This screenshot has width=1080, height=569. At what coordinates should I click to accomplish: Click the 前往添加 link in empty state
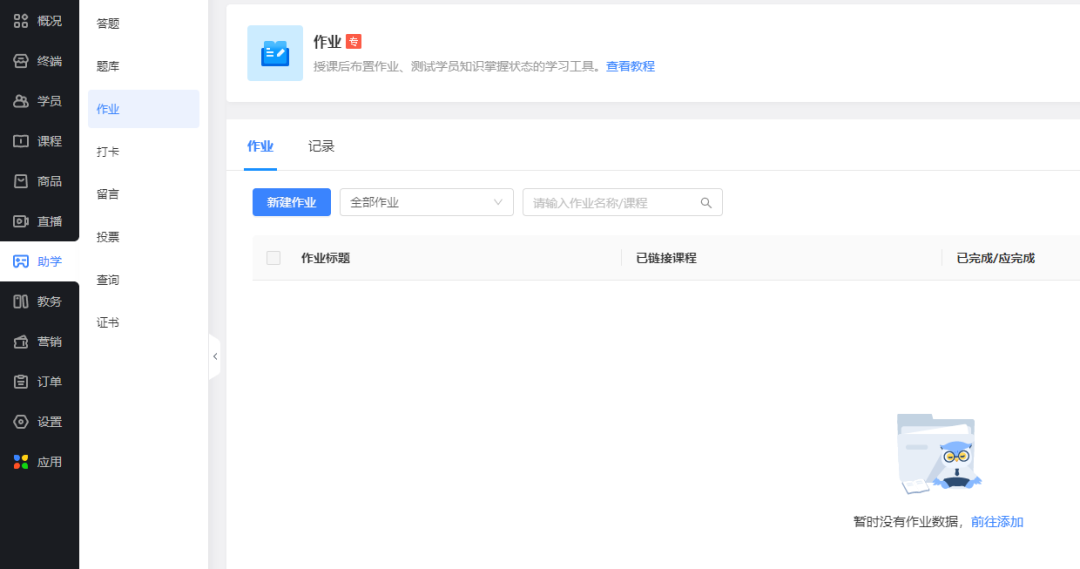(997, 522)
